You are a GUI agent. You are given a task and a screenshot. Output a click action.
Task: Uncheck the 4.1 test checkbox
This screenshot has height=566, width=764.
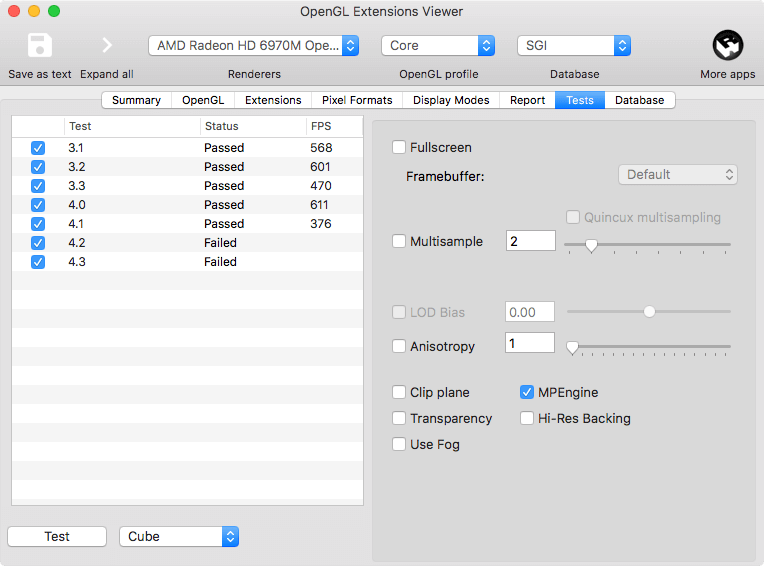[38, 224]
